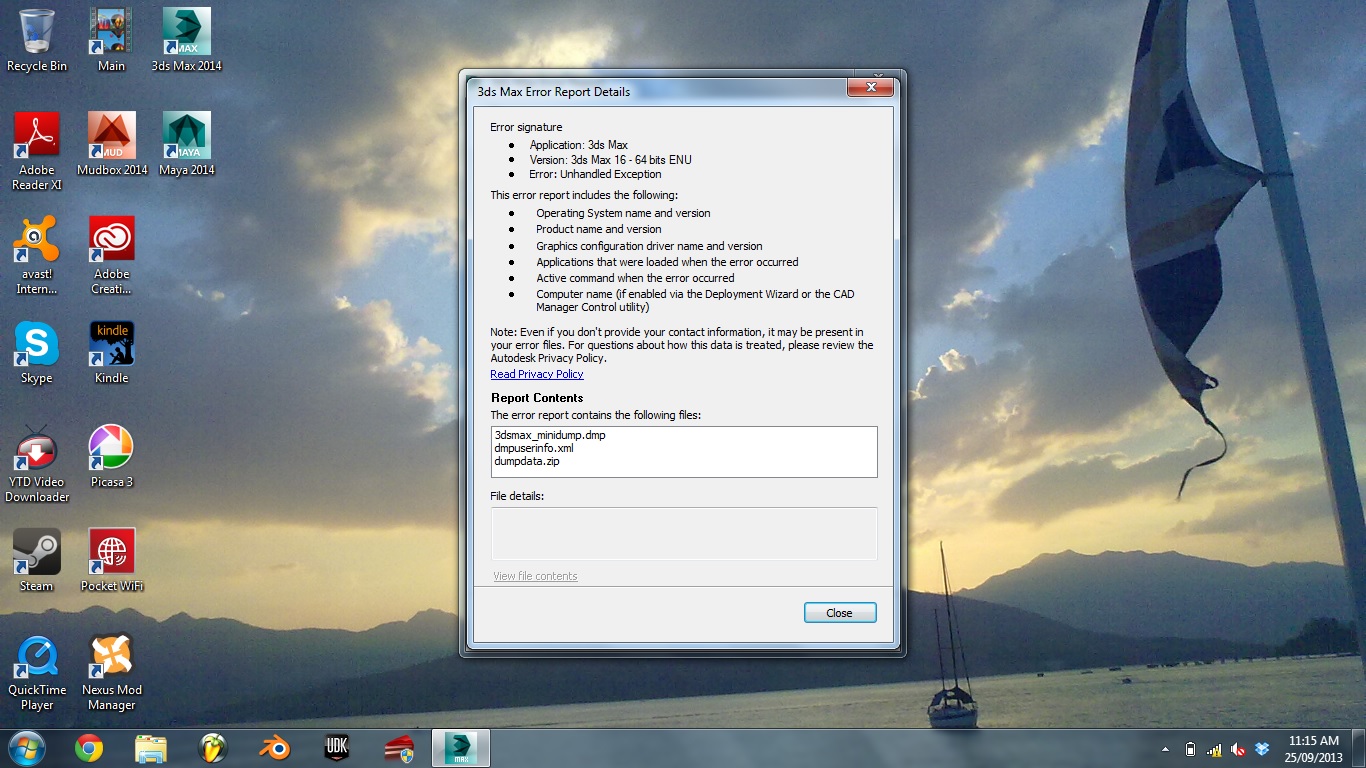Select the Steam desktop shortcut
Screen dimensions: 1366x768
click(37, 560)
